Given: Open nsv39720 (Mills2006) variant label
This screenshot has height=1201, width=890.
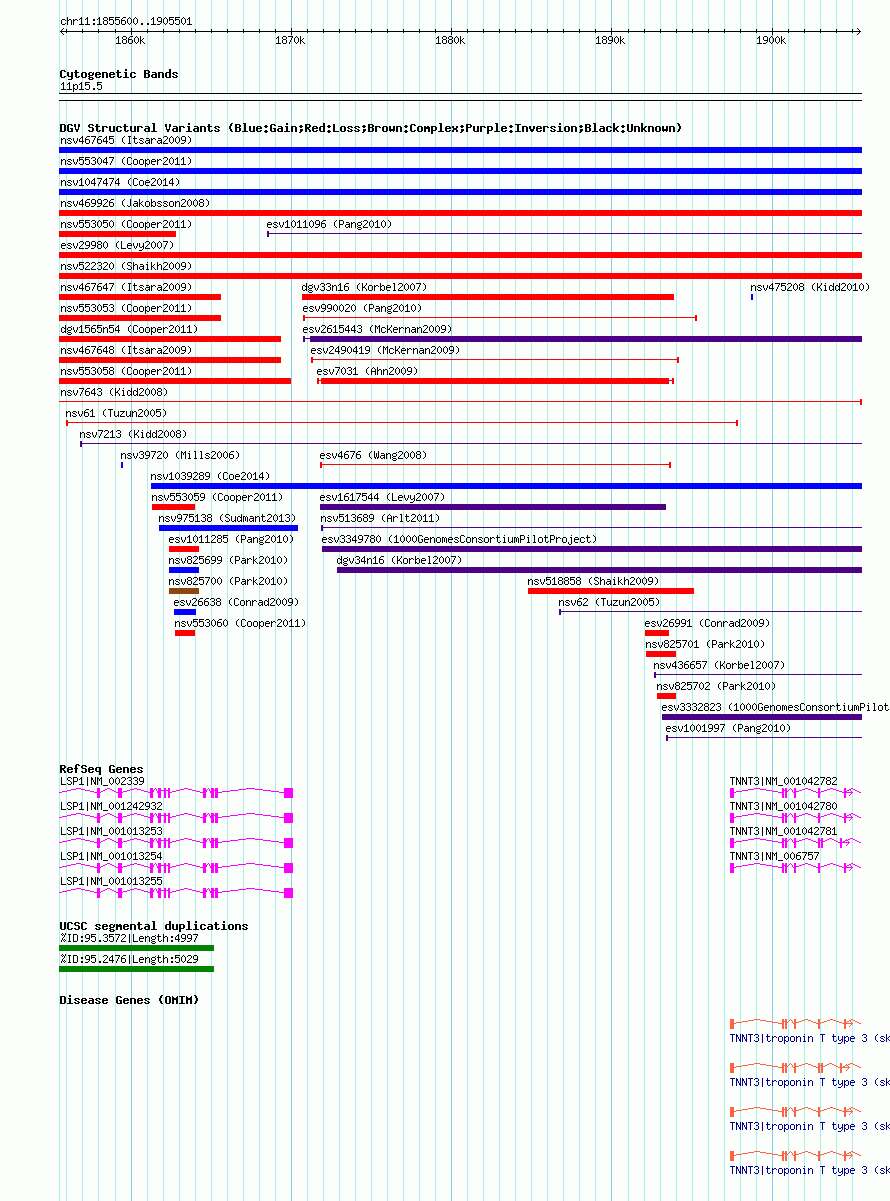Looking at the screenshot, I should [x=180, y=455].
